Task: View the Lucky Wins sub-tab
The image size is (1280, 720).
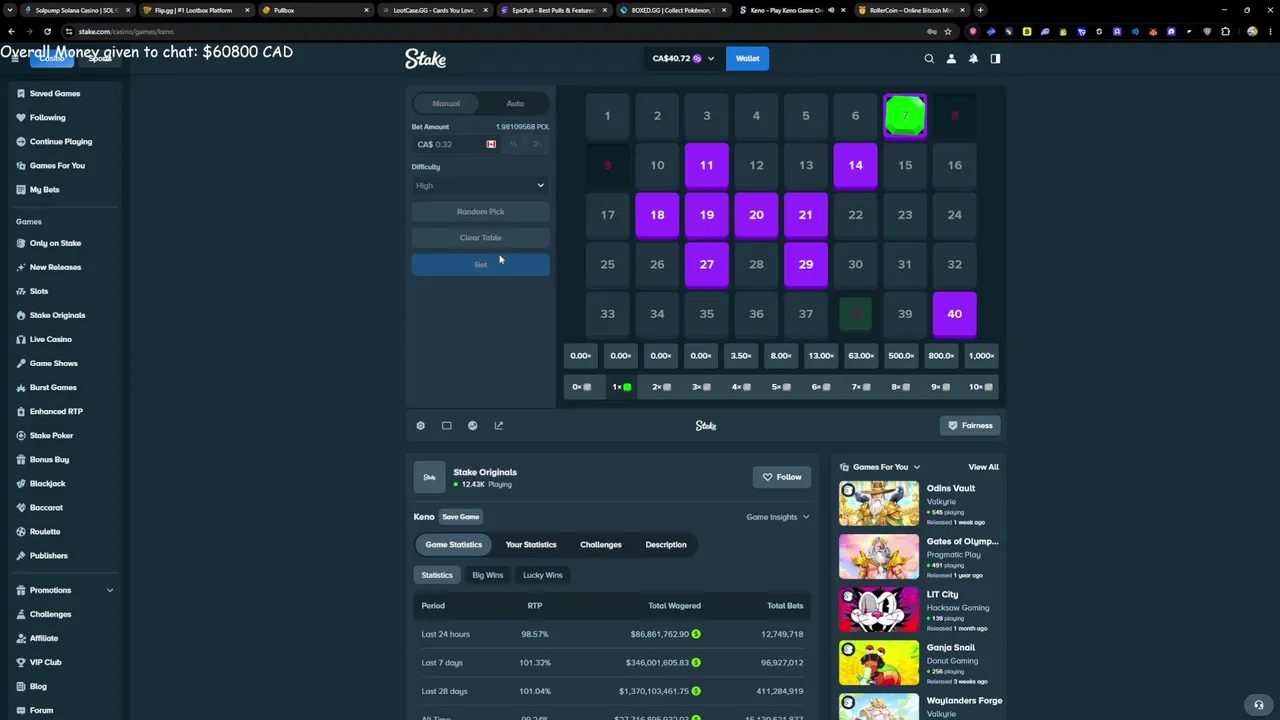Action: [543, 575]
